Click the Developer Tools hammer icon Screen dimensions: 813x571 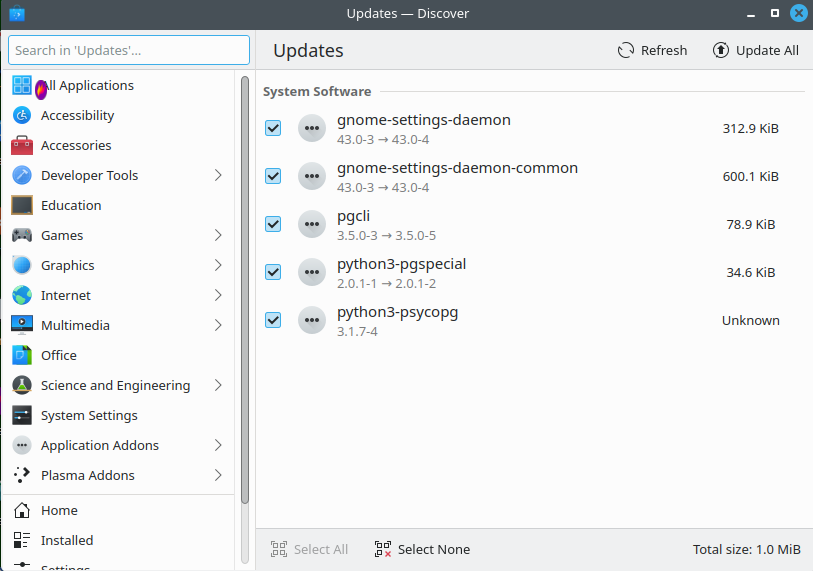[22, 175]
